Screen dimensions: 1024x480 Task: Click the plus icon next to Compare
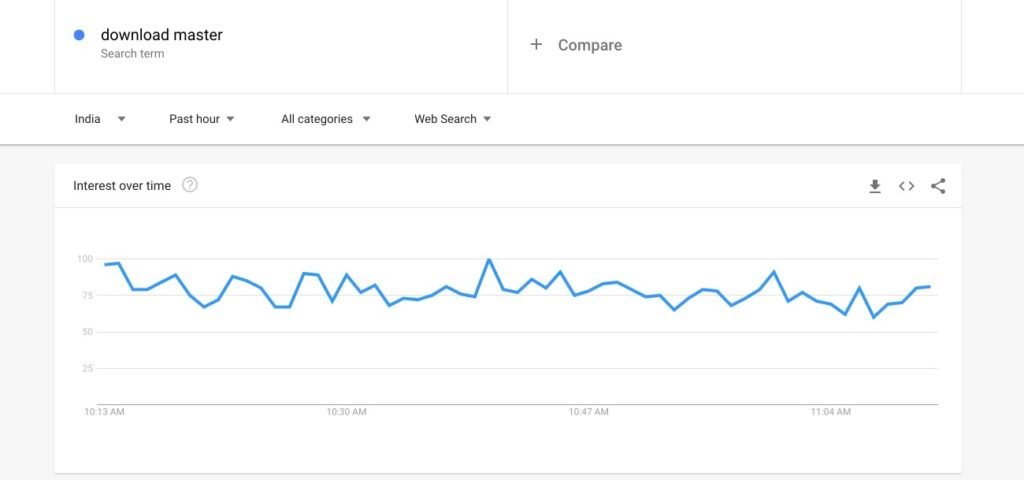[x=536, y=44]
